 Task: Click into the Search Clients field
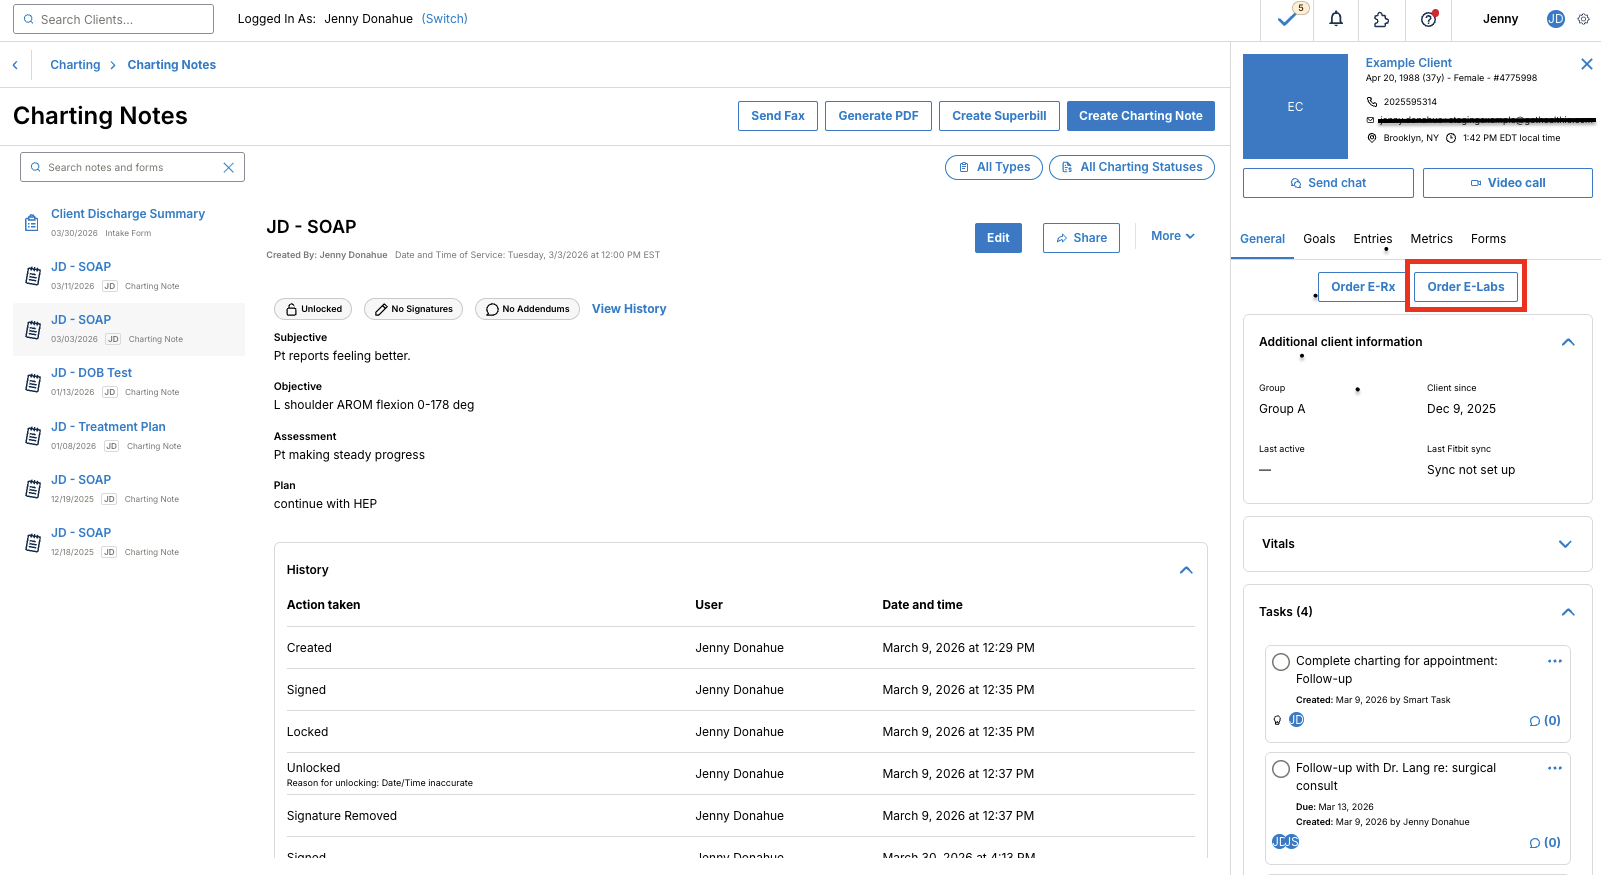coord(114,19)
